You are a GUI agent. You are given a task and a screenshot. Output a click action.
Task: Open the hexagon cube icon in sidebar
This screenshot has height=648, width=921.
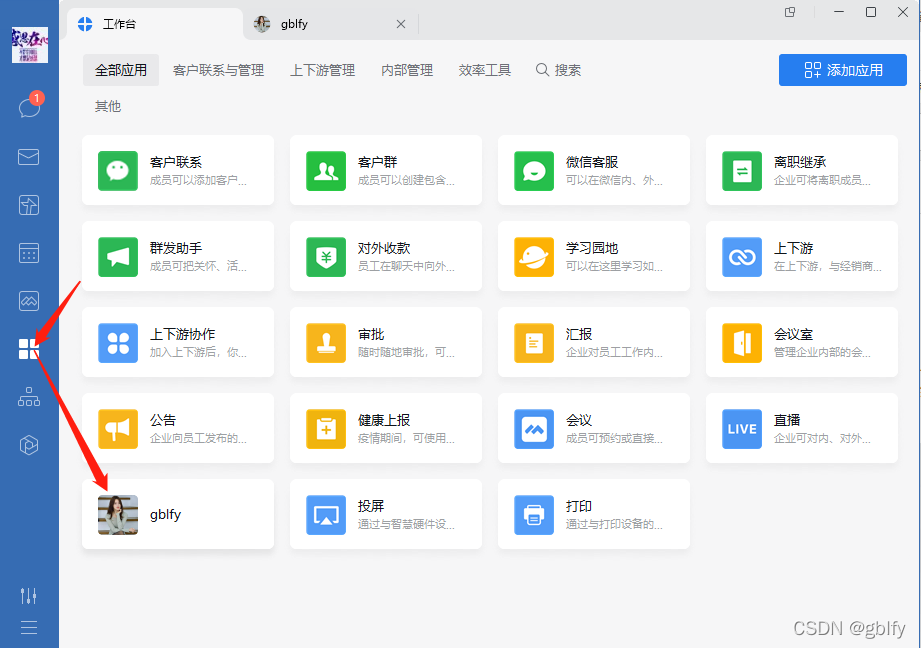(29, 445)
